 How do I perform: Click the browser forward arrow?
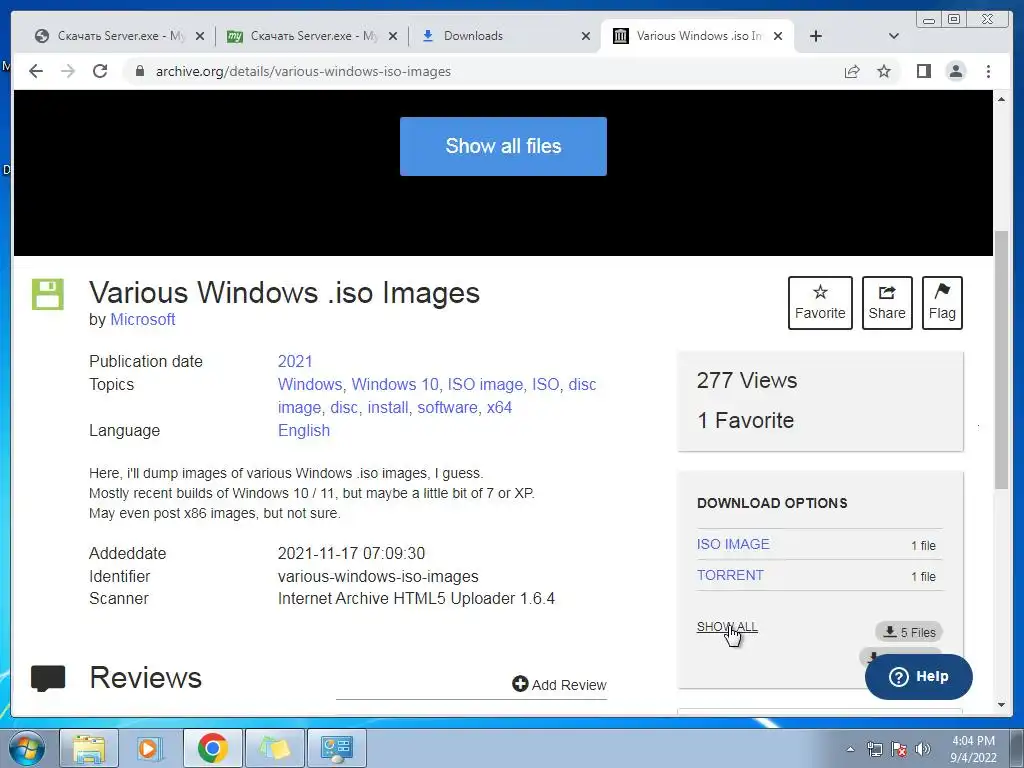click(68, 71)
